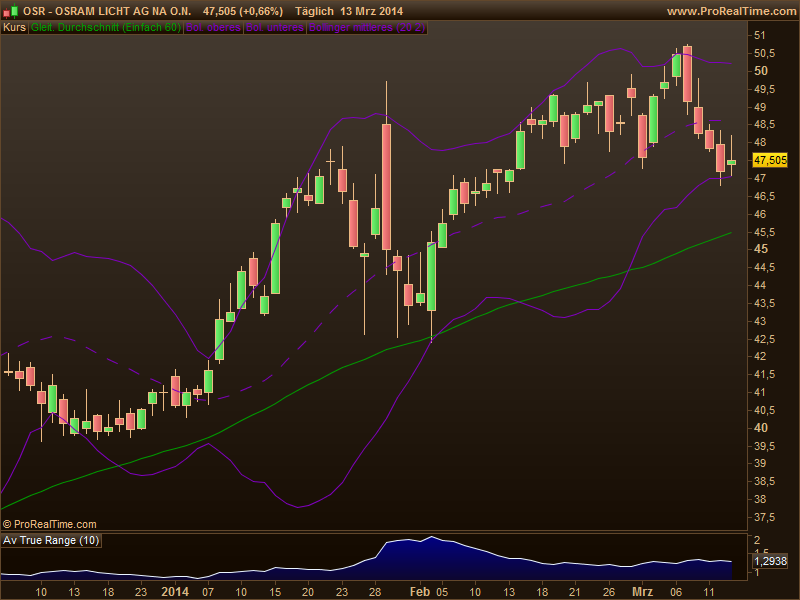Click the candlestick icon beside the OSR title
The width and height of the screenshot is (800, 600).
[x=11, y=11]
